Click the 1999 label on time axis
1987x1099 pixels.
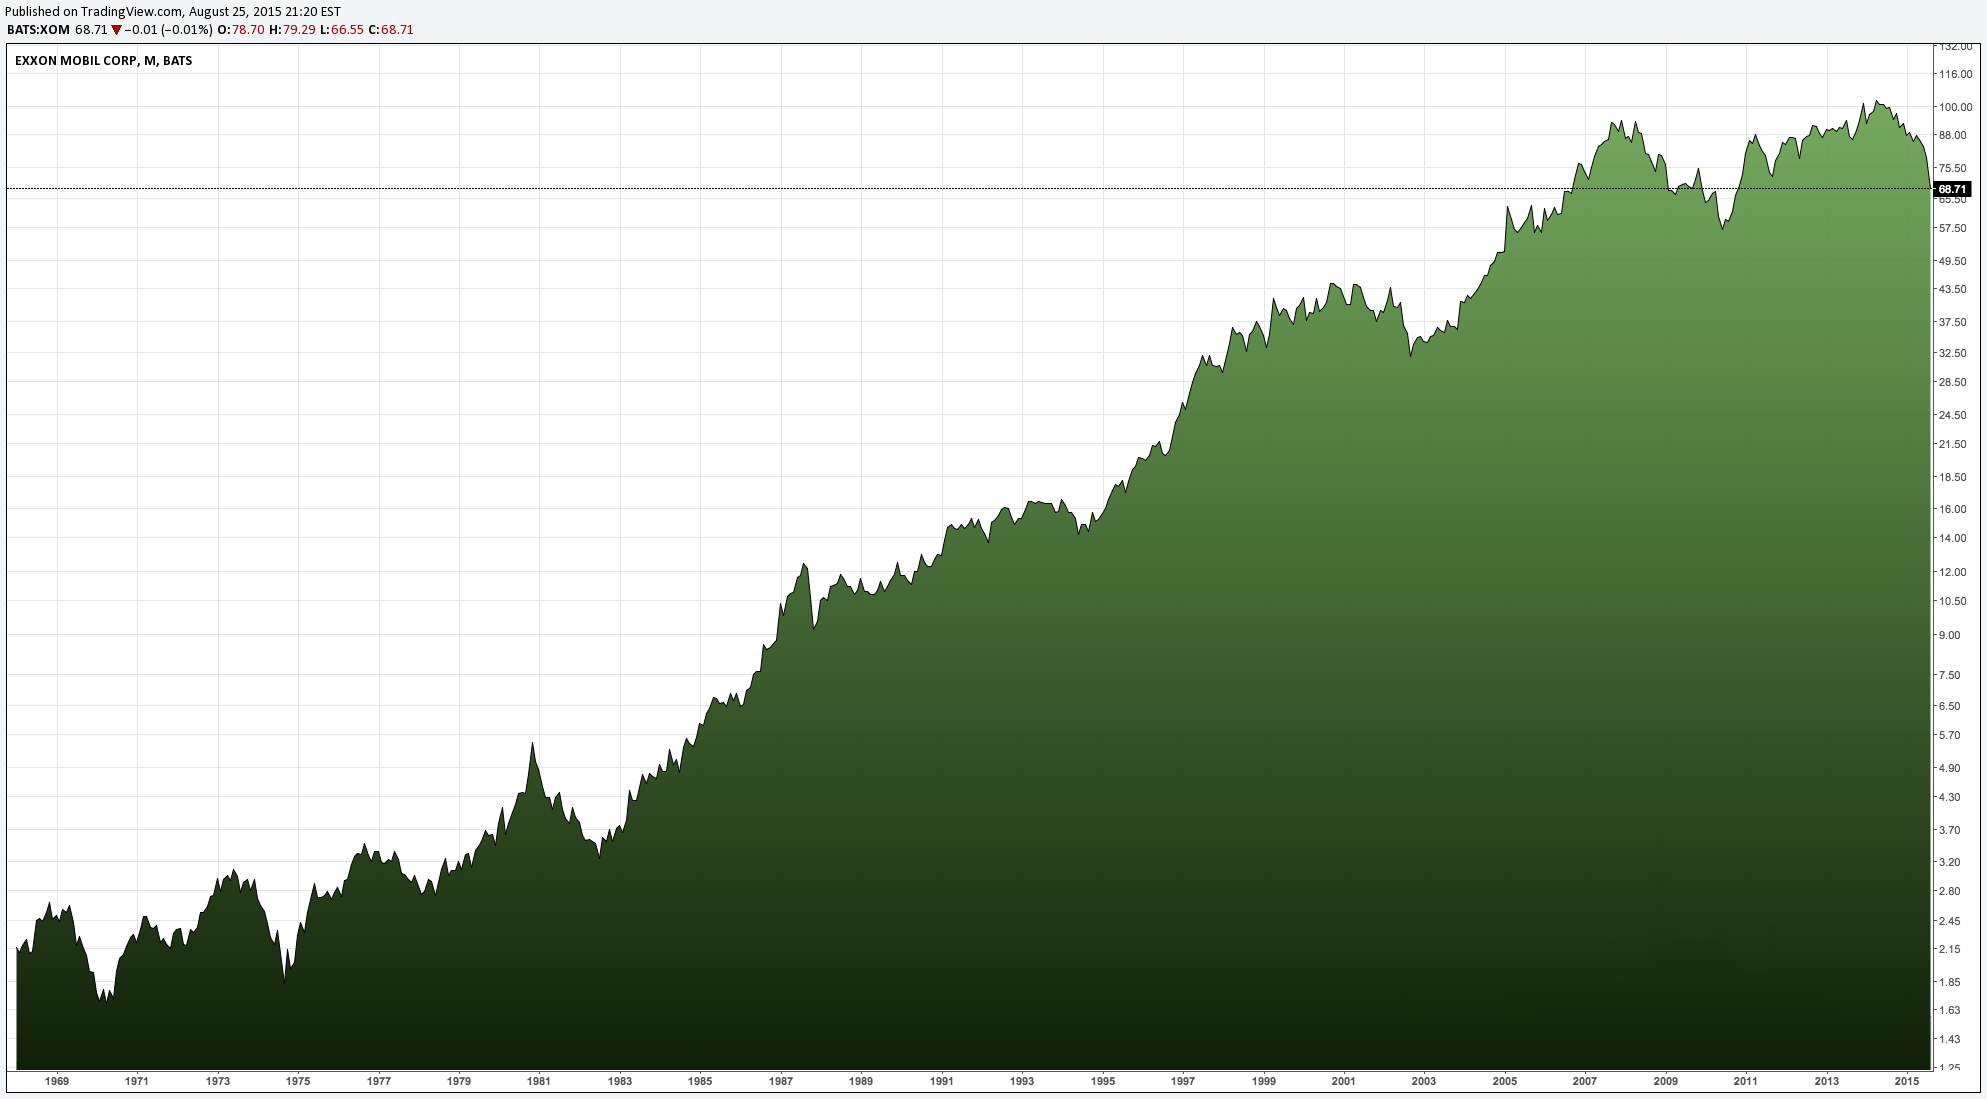[x=1264, y=1081]
